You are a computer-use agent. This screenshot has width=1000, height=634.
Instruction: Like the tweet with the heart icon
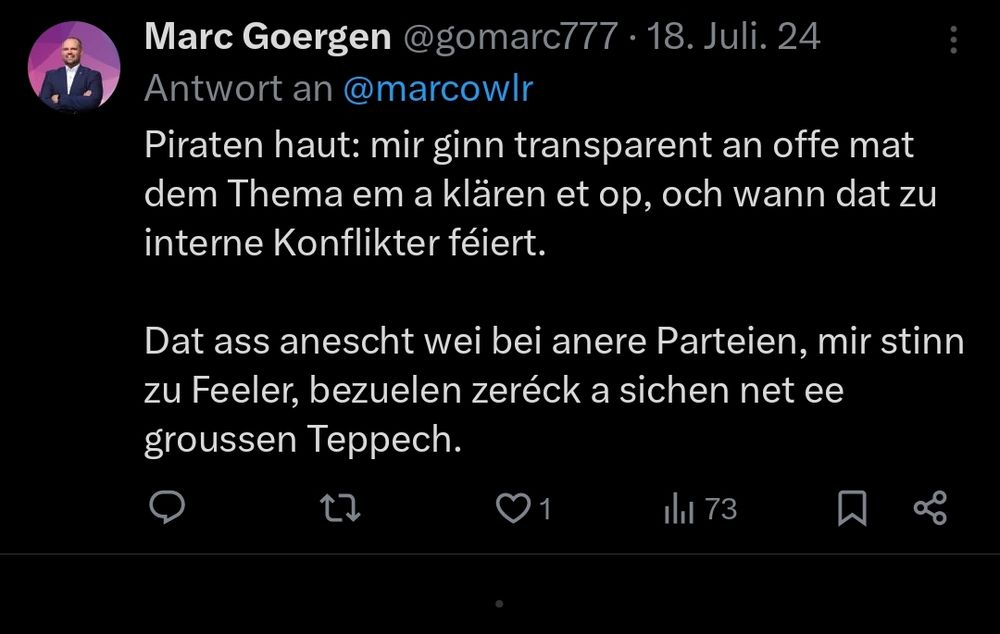tap(512, 510)
